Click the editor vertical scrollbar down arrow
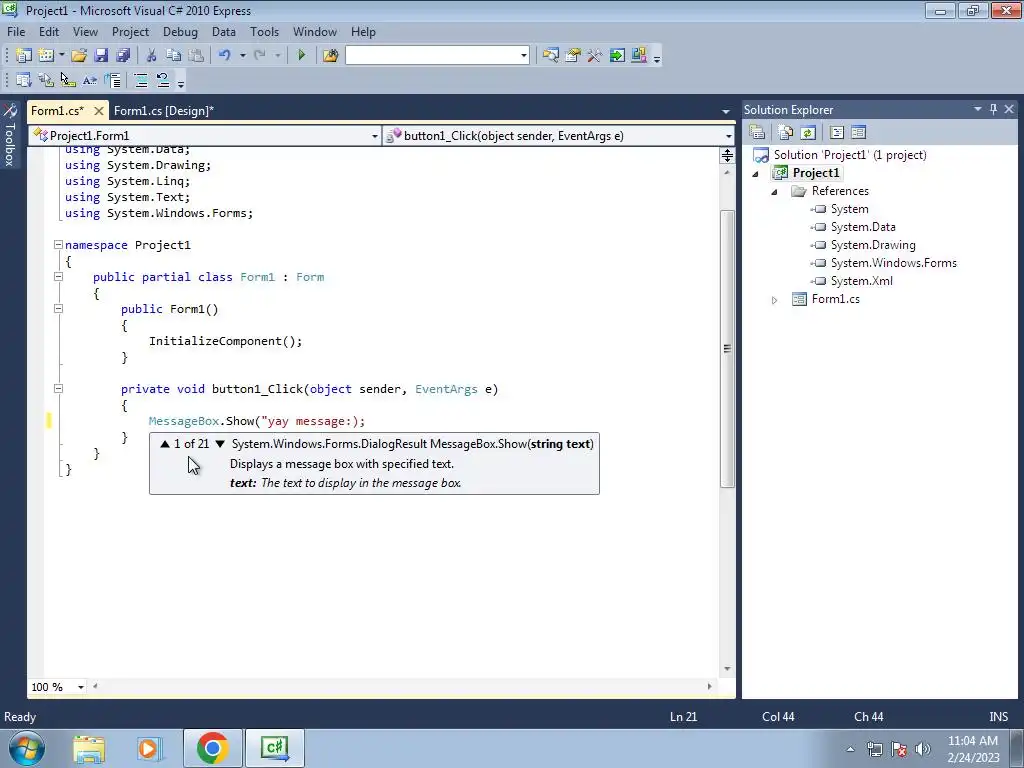Viewport: 1024px width, 768px height. [x=727, y=669]
